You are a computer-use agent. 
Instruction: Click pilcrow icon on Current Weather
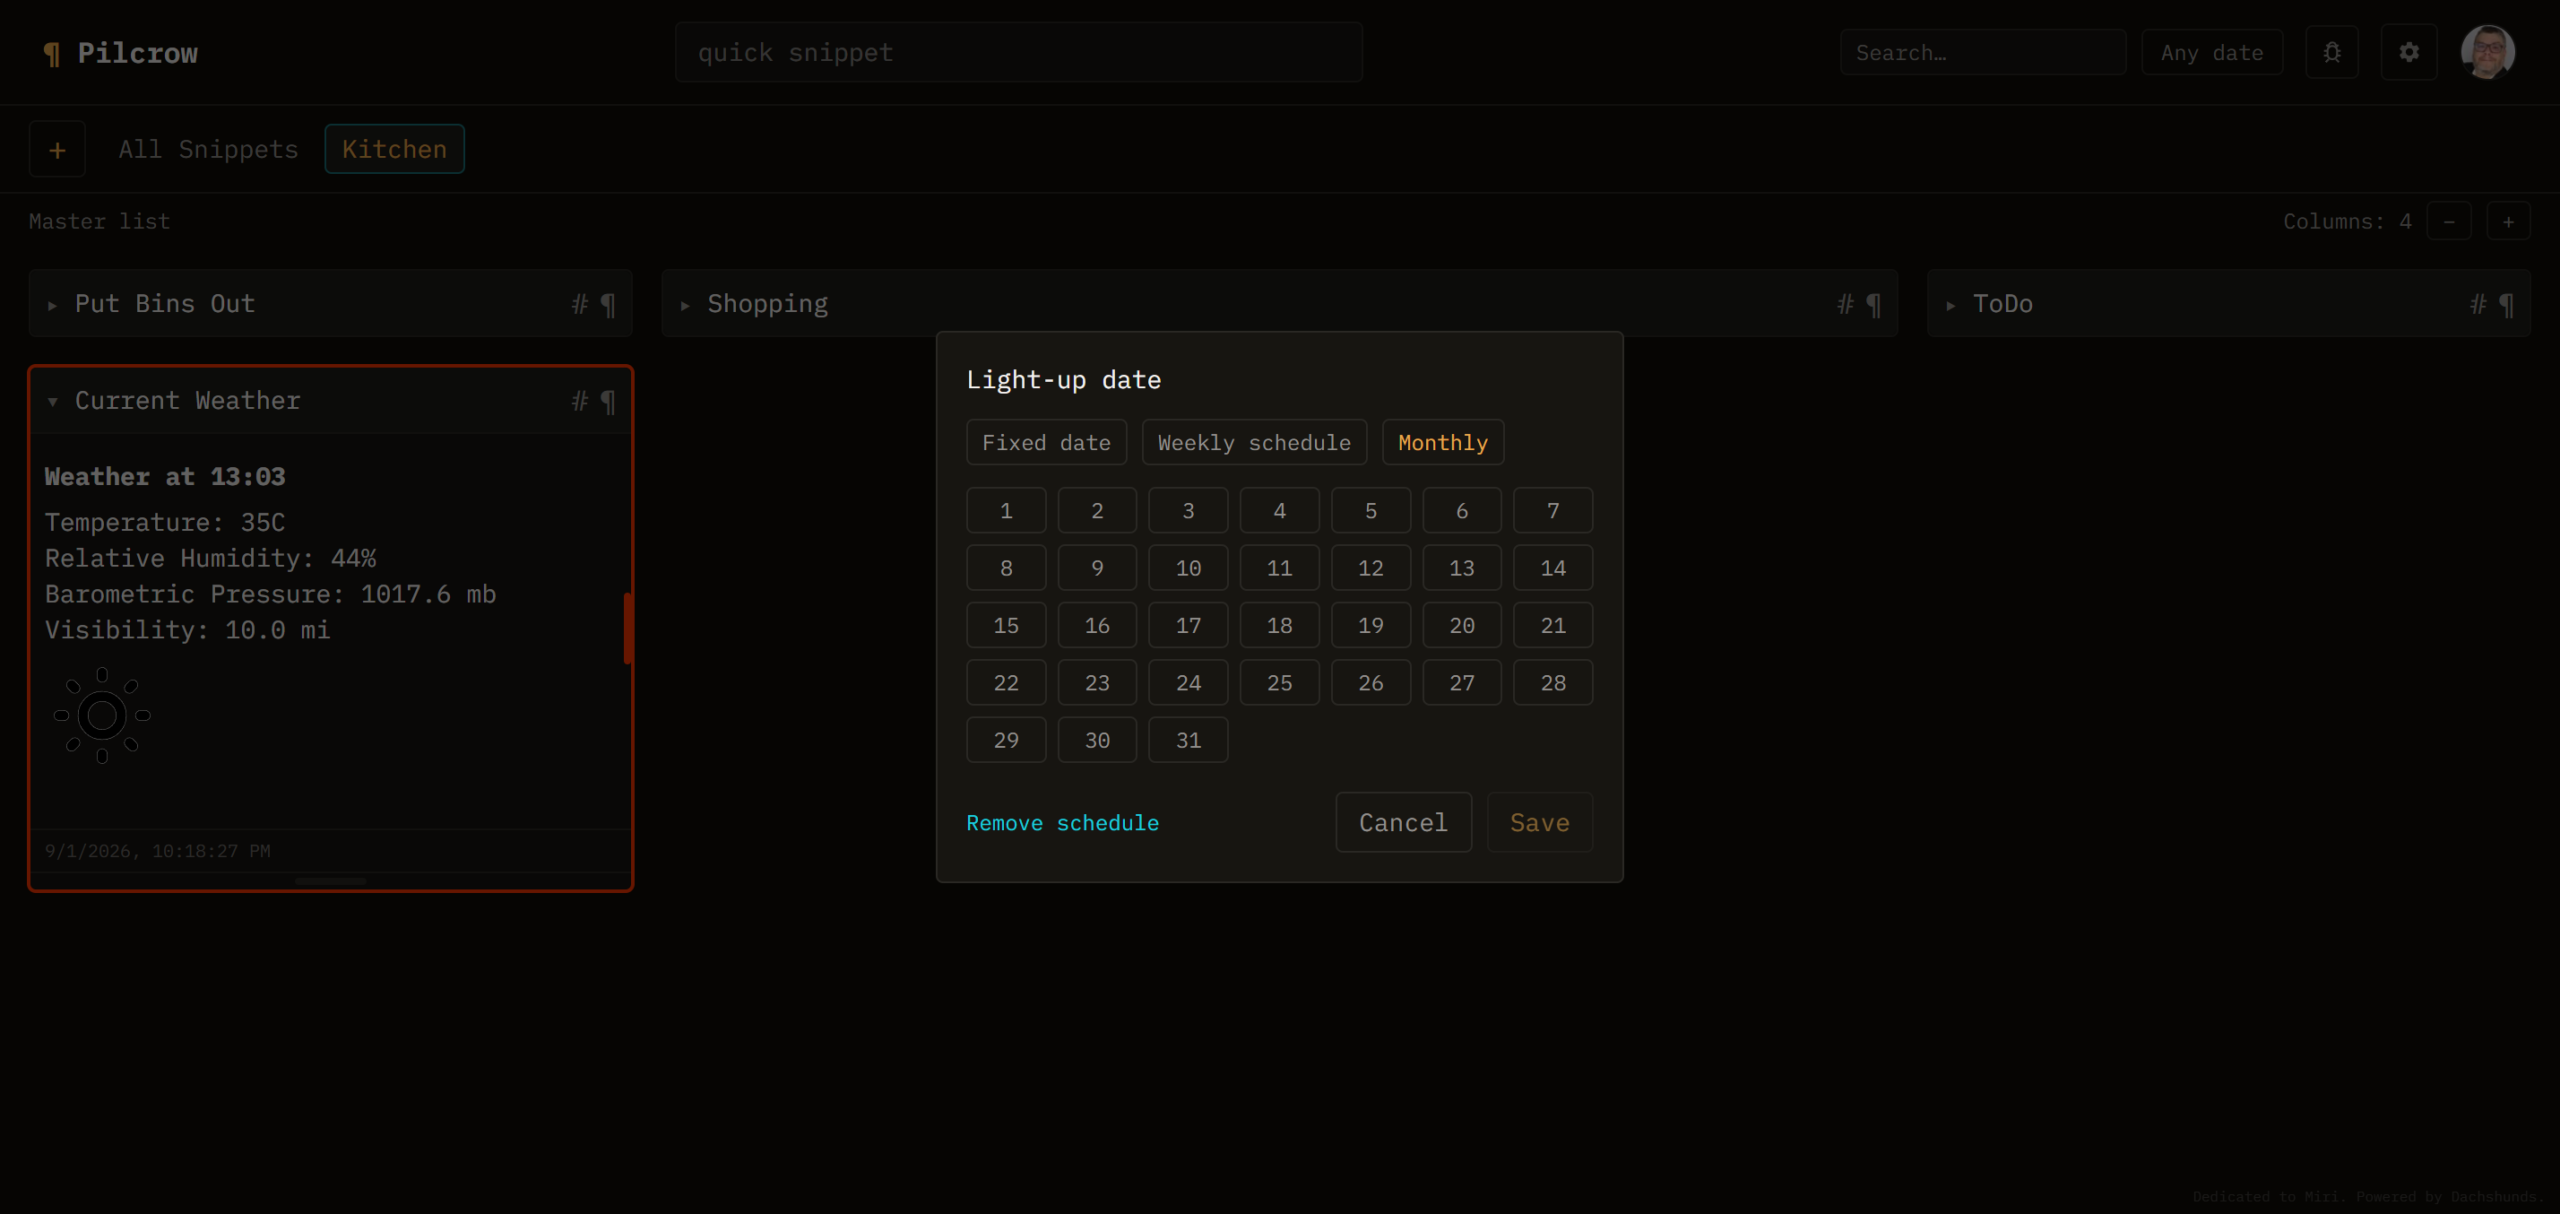(608, 401)
